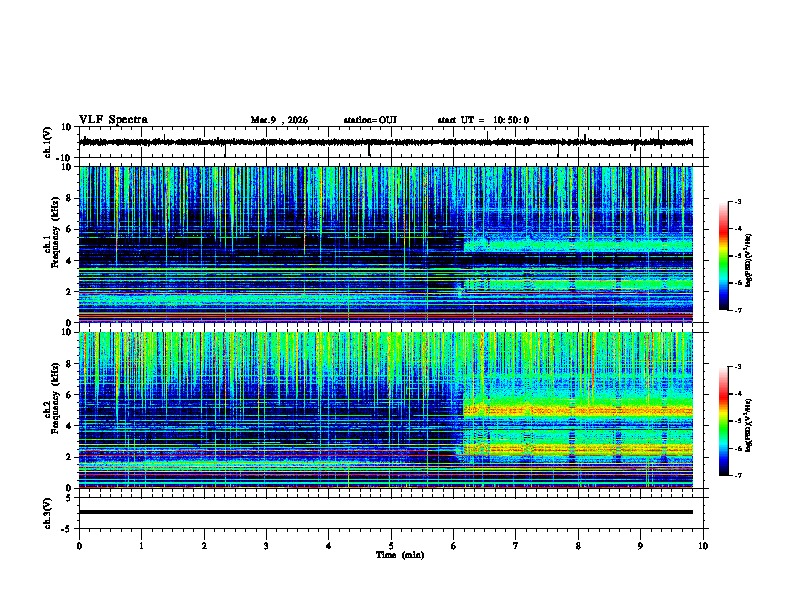Click the "ch.3(V)" axis label
This screenshot has height=612, width=792.
[x=47, y=513]
